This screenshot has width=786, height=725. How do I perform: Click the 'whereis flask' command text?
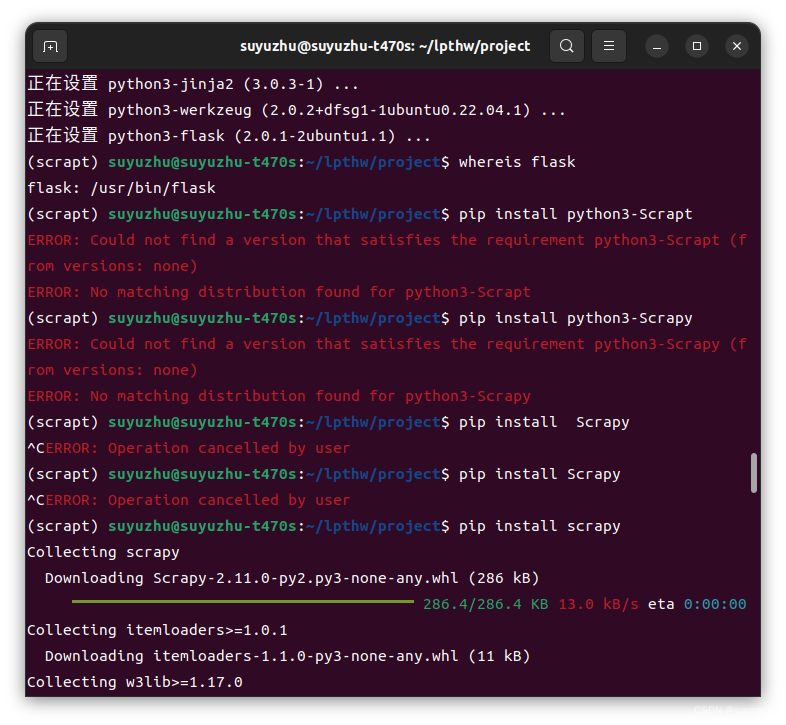[517, 162]
